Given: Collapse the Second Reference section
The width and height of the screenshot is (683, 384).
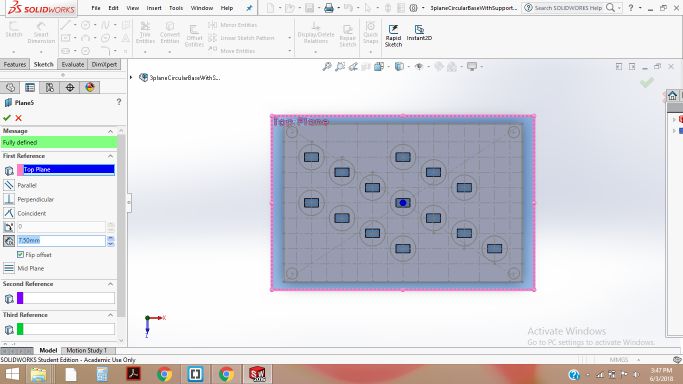Looking at the screenshot, I should [x=110, y=284].
